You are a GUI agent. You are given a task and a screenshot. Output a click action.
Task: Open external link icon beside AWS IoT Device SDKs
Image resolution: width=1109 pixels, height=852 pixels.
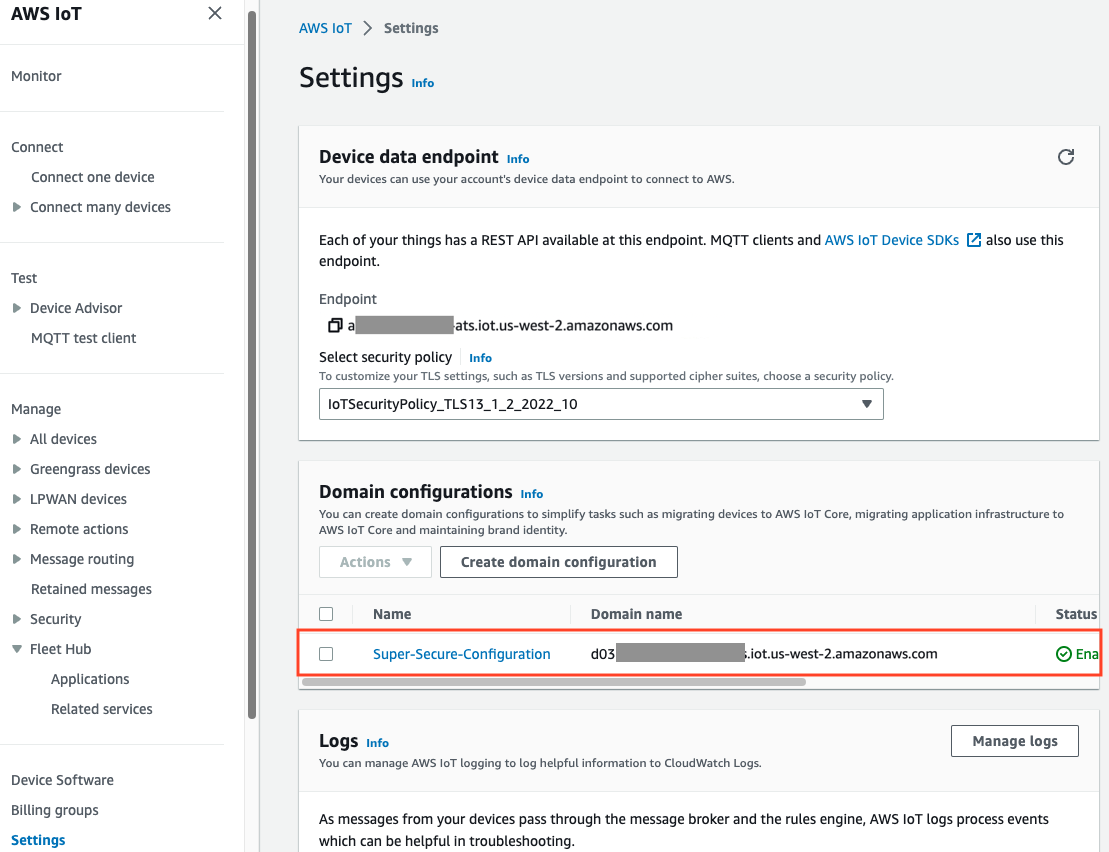(974, 240)
